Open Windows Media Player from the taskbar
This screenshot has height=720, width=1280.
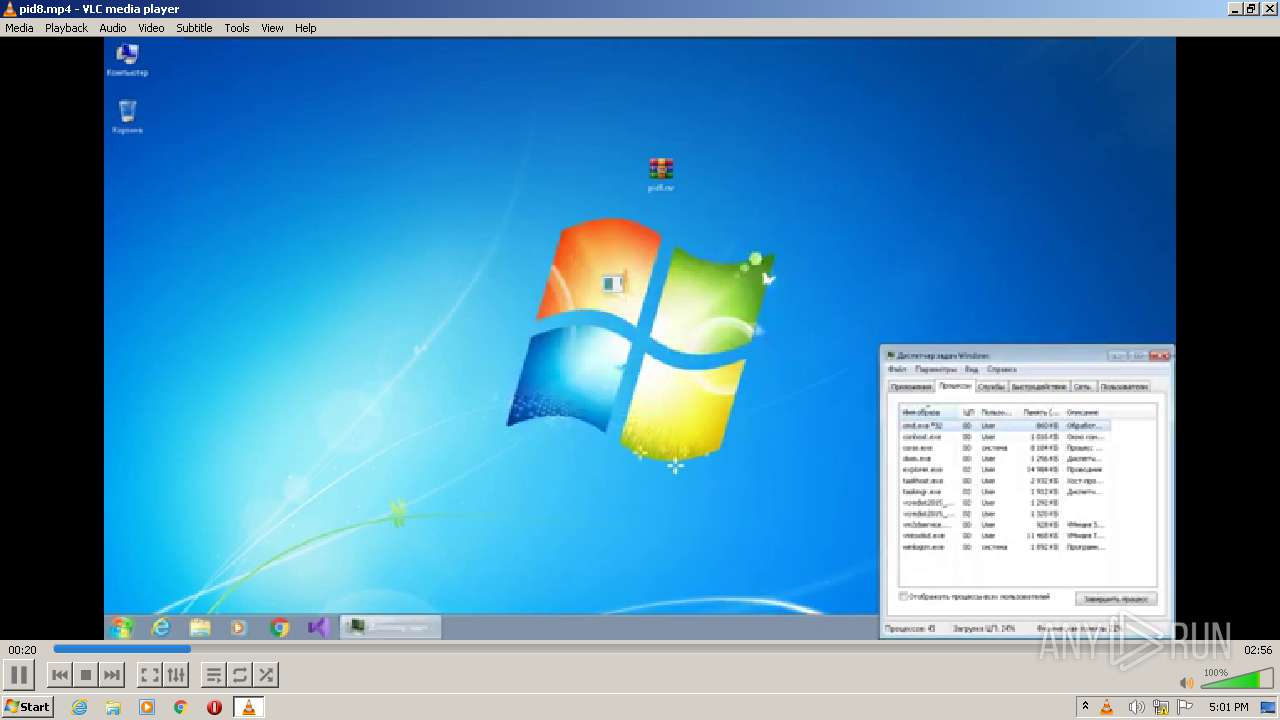point(147,707)
